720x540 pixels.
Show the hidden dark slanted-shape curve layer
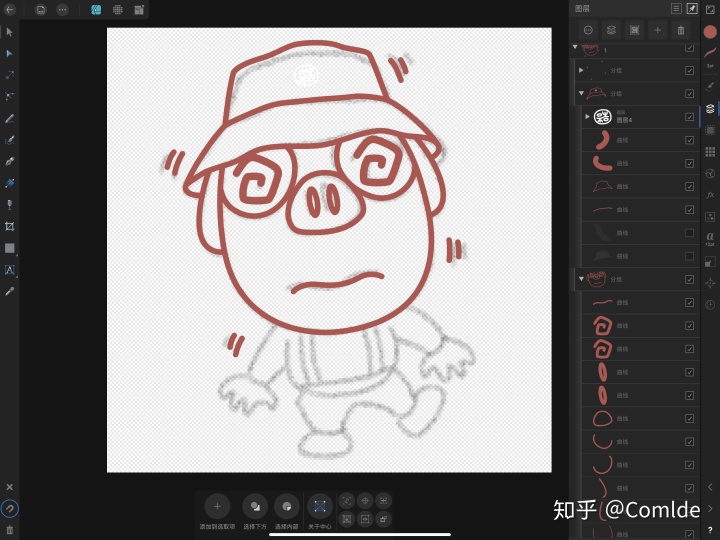click(689, 233)
